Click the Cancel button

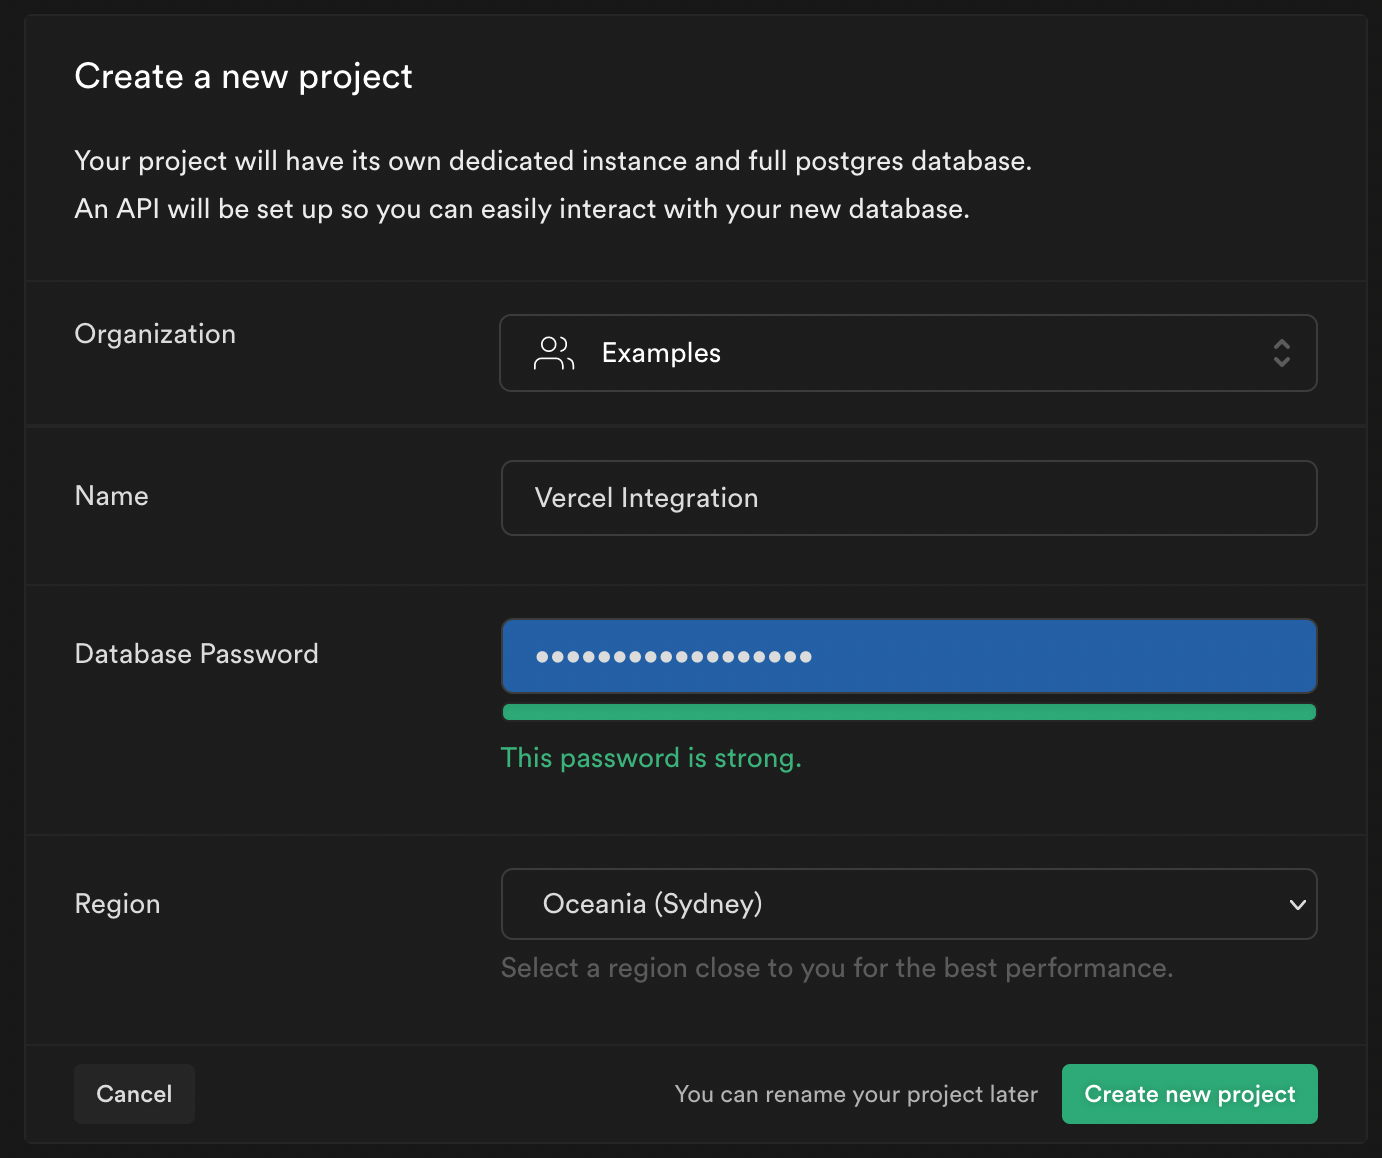[134, 1094]
